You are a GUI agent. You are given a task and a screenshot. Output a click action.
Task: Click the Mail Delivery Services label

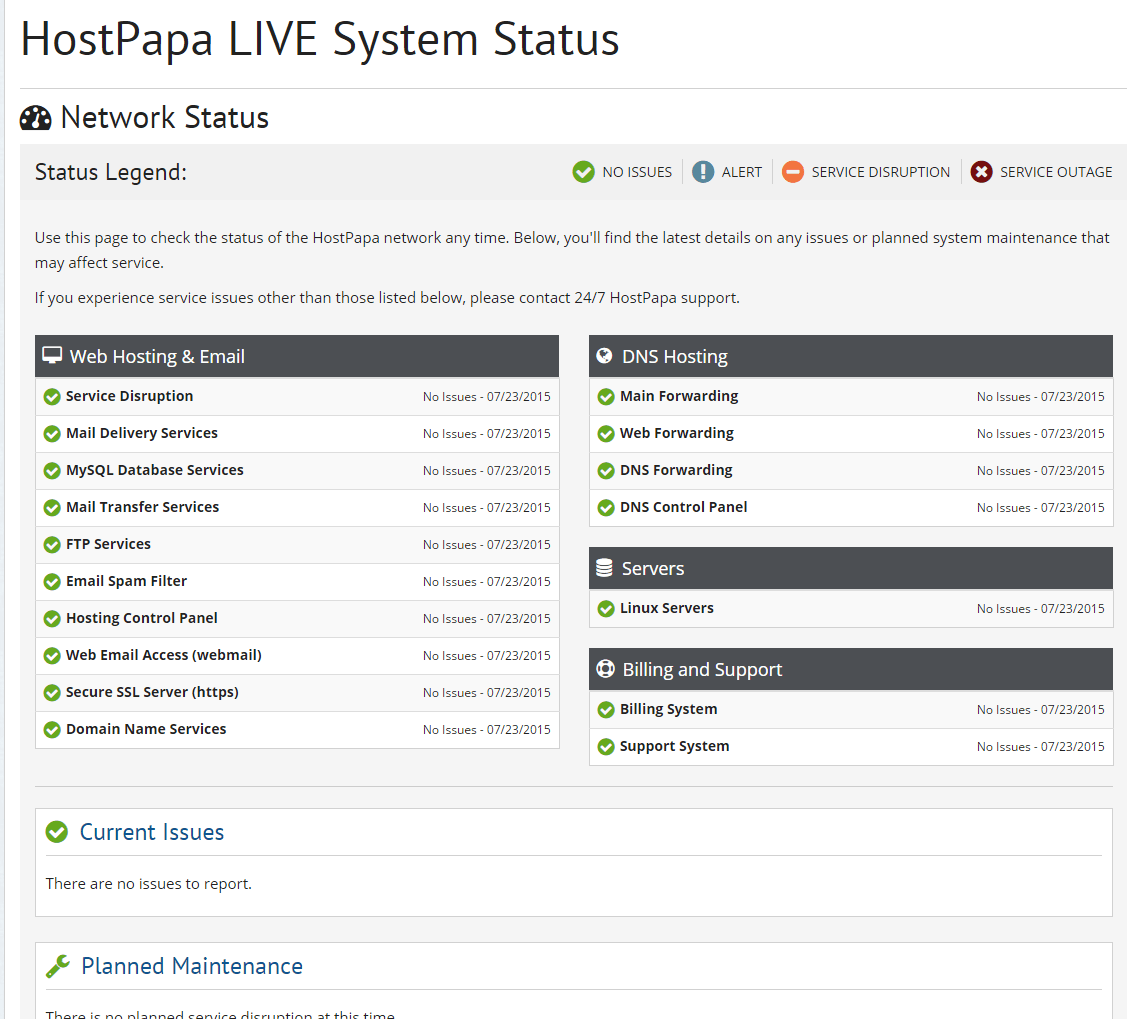click(142, 433)
